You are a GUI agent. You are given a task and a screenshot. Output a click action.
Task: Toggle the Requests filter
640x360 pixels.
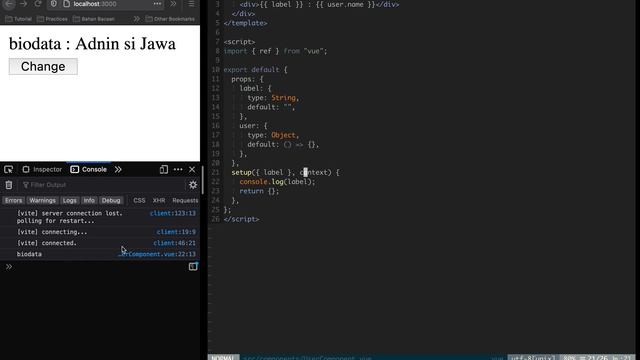click(x=185, y=200)
